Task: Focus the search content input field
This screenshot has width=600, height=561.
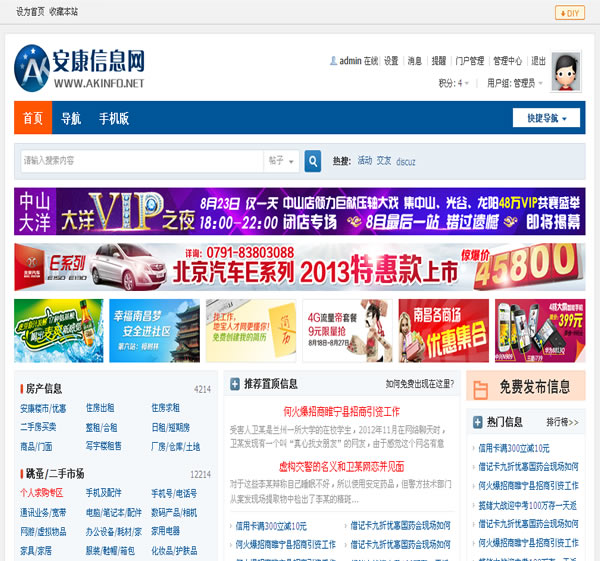Action: (142, 161)
